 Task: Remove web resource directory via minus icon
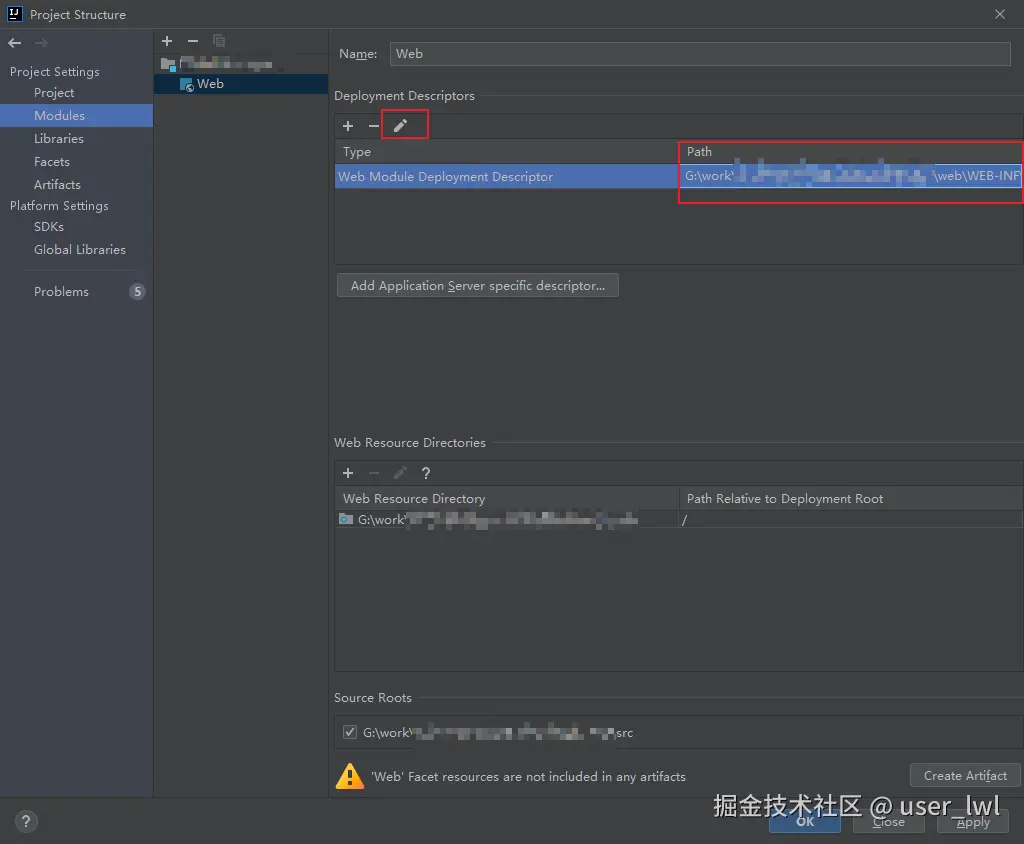(374, 473)
